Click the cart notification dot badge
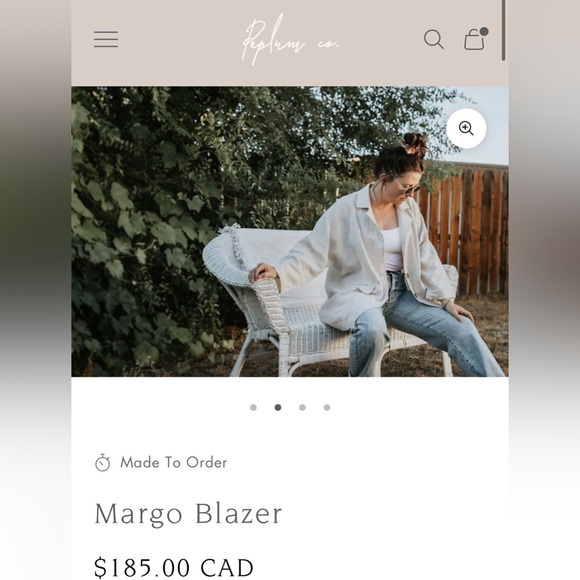The width and height of the screenshot is (580, 580). 483,32
